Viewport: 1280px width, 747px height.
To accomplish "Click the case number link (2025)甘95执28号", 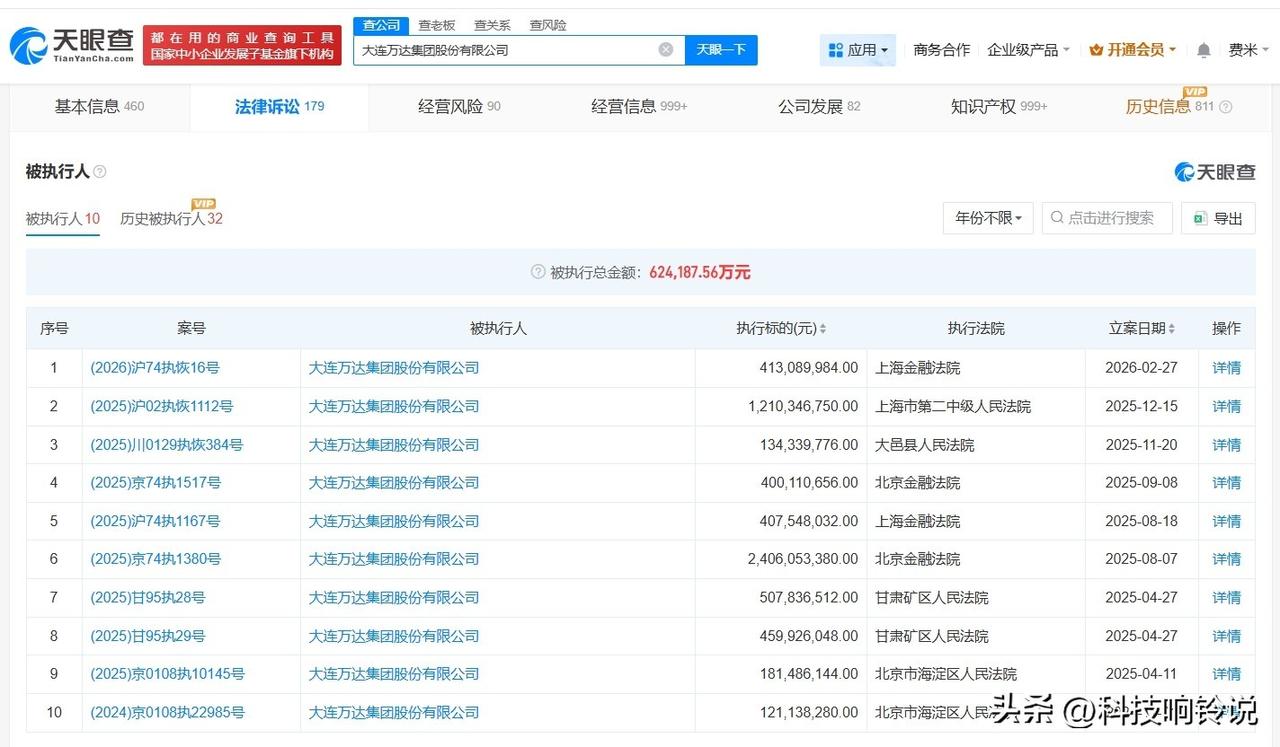I will [x=147, y=597].
